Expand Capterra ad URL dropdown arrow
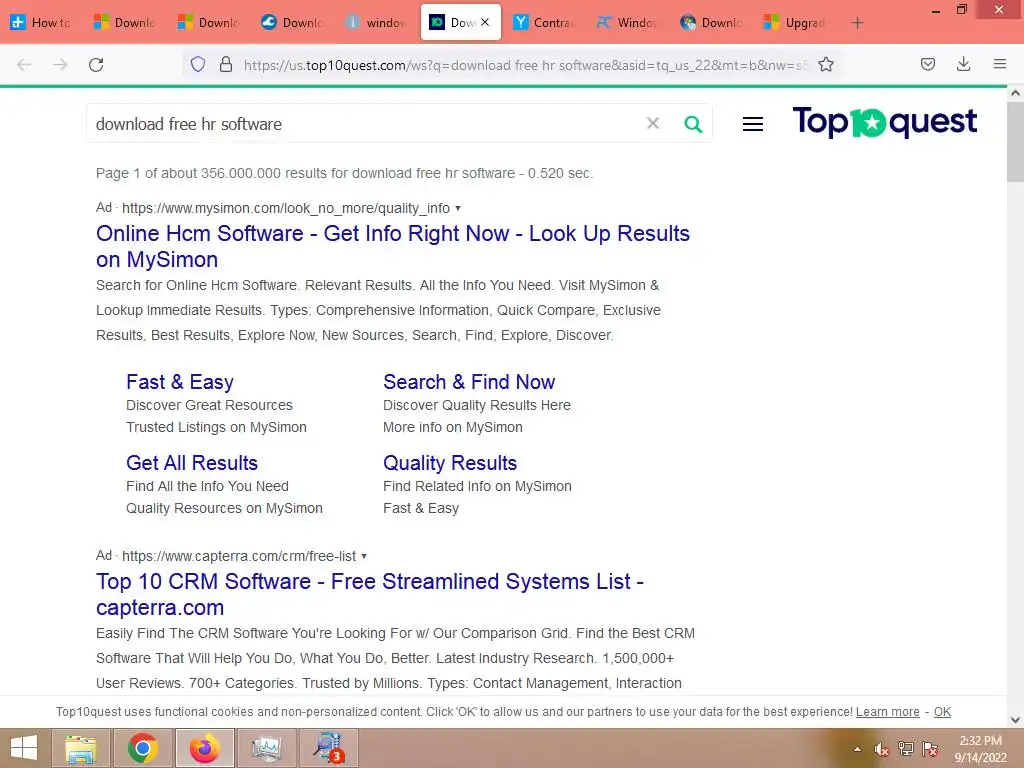Viewport: 1024px width, 768px height. pos(364,556)
